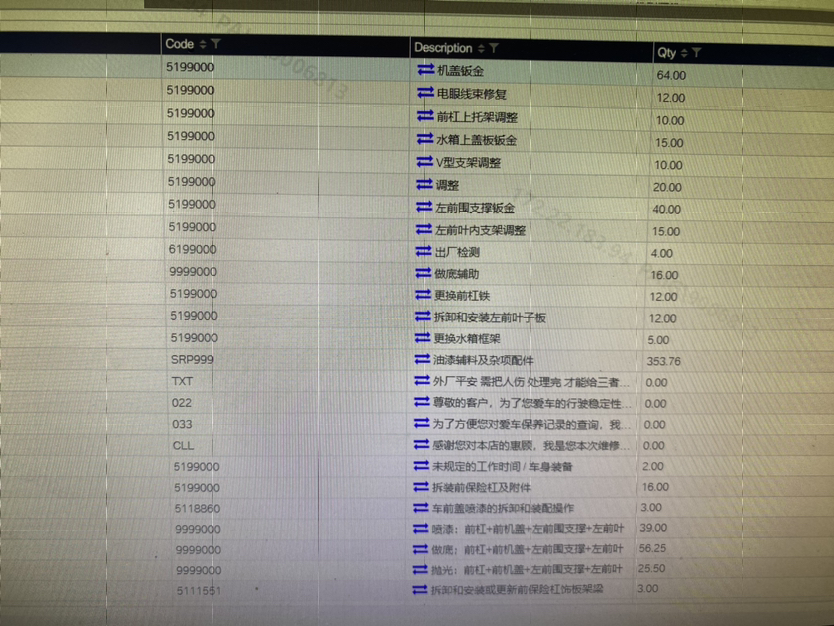
Task: Click the quantity value 56.25
Action: 652,548
